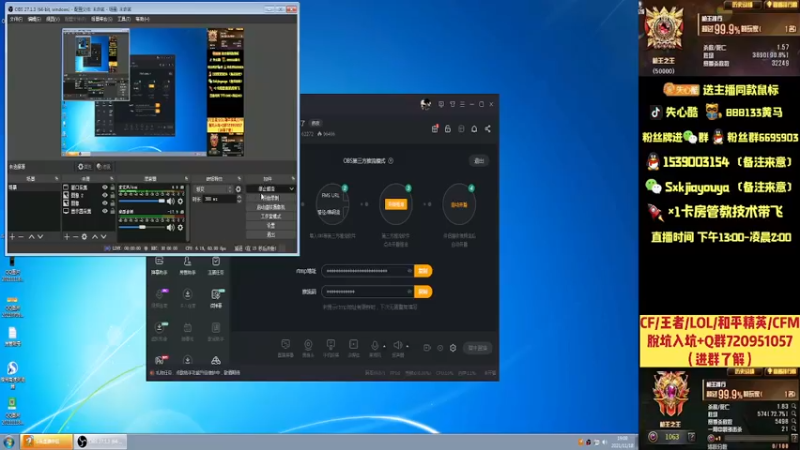Click microphone icon in streaming app toolbar
The height and width of the screenshot is (450, 800).
[374, 347]
